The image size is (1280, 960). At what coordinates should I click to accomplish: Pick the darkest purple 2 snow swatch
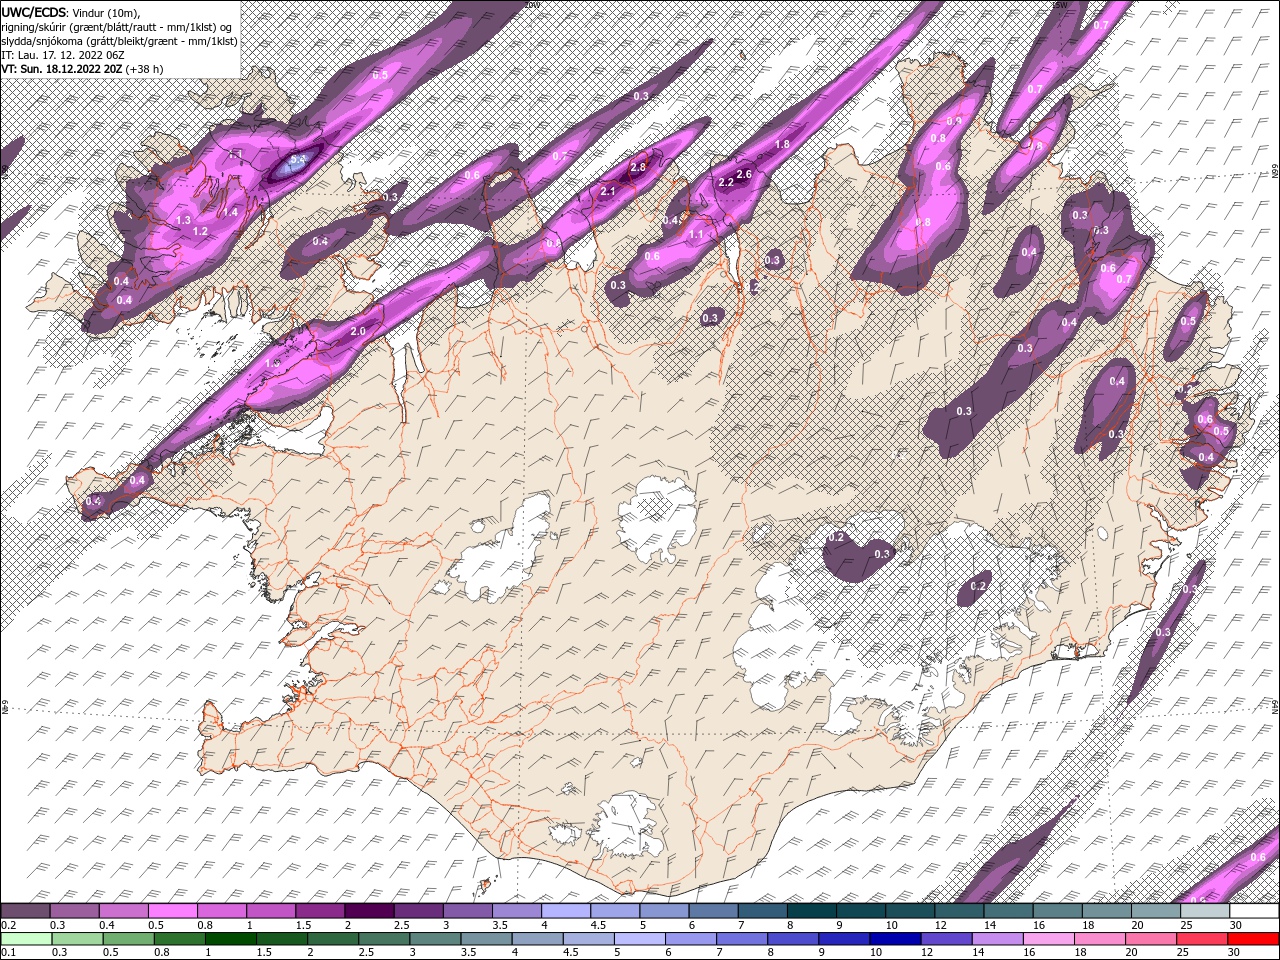point(368,911)
